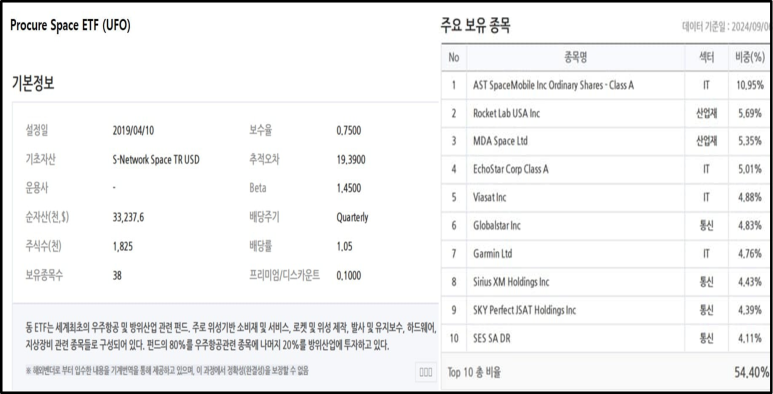Click the Quarterly dividend cycle value

coord(352,217)
